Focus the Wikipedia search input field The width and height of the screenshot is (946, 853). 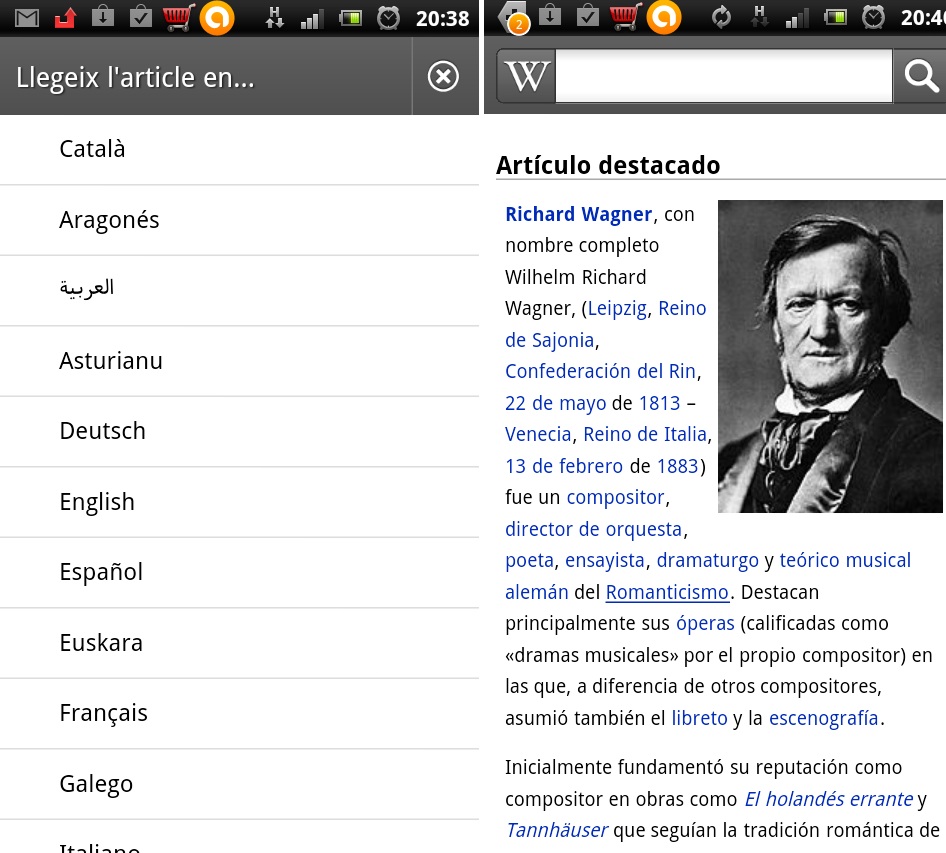[723, 76]
